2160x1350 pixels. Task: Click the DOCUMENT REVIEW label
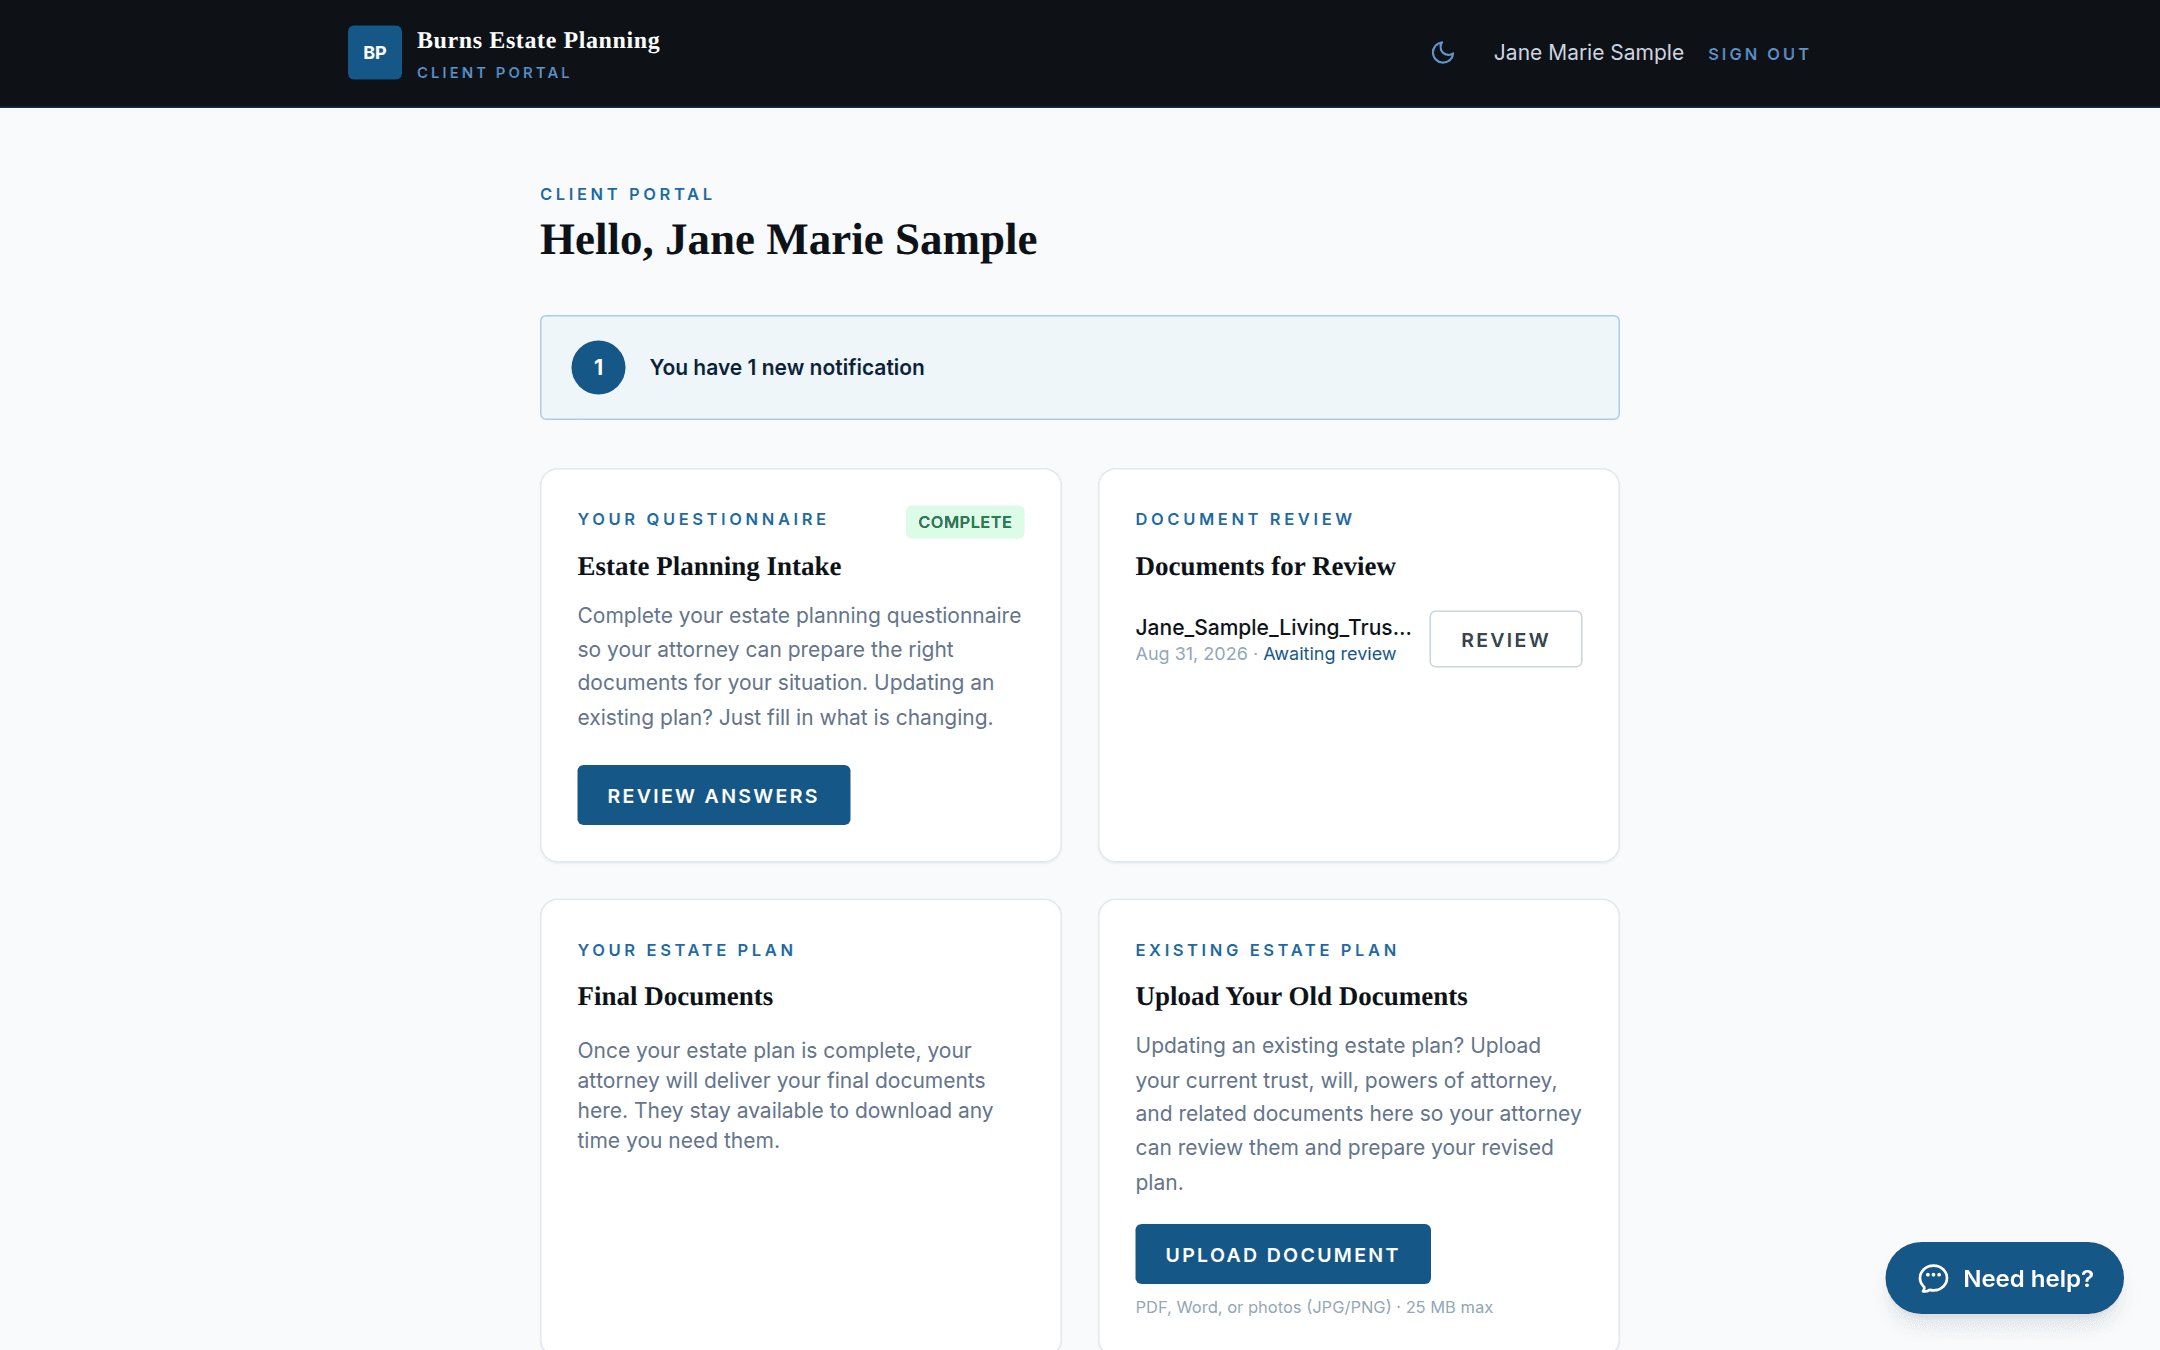[1244, 519]
